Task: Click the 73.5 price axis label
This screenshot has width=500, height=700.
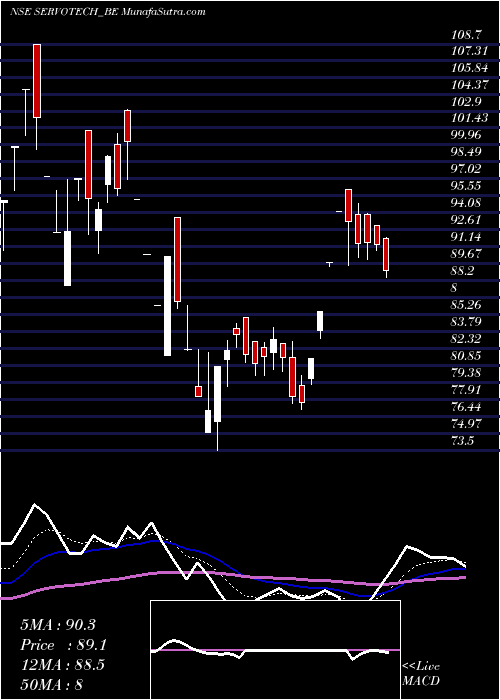Action: pyautogui.click(x=464, y=441)
